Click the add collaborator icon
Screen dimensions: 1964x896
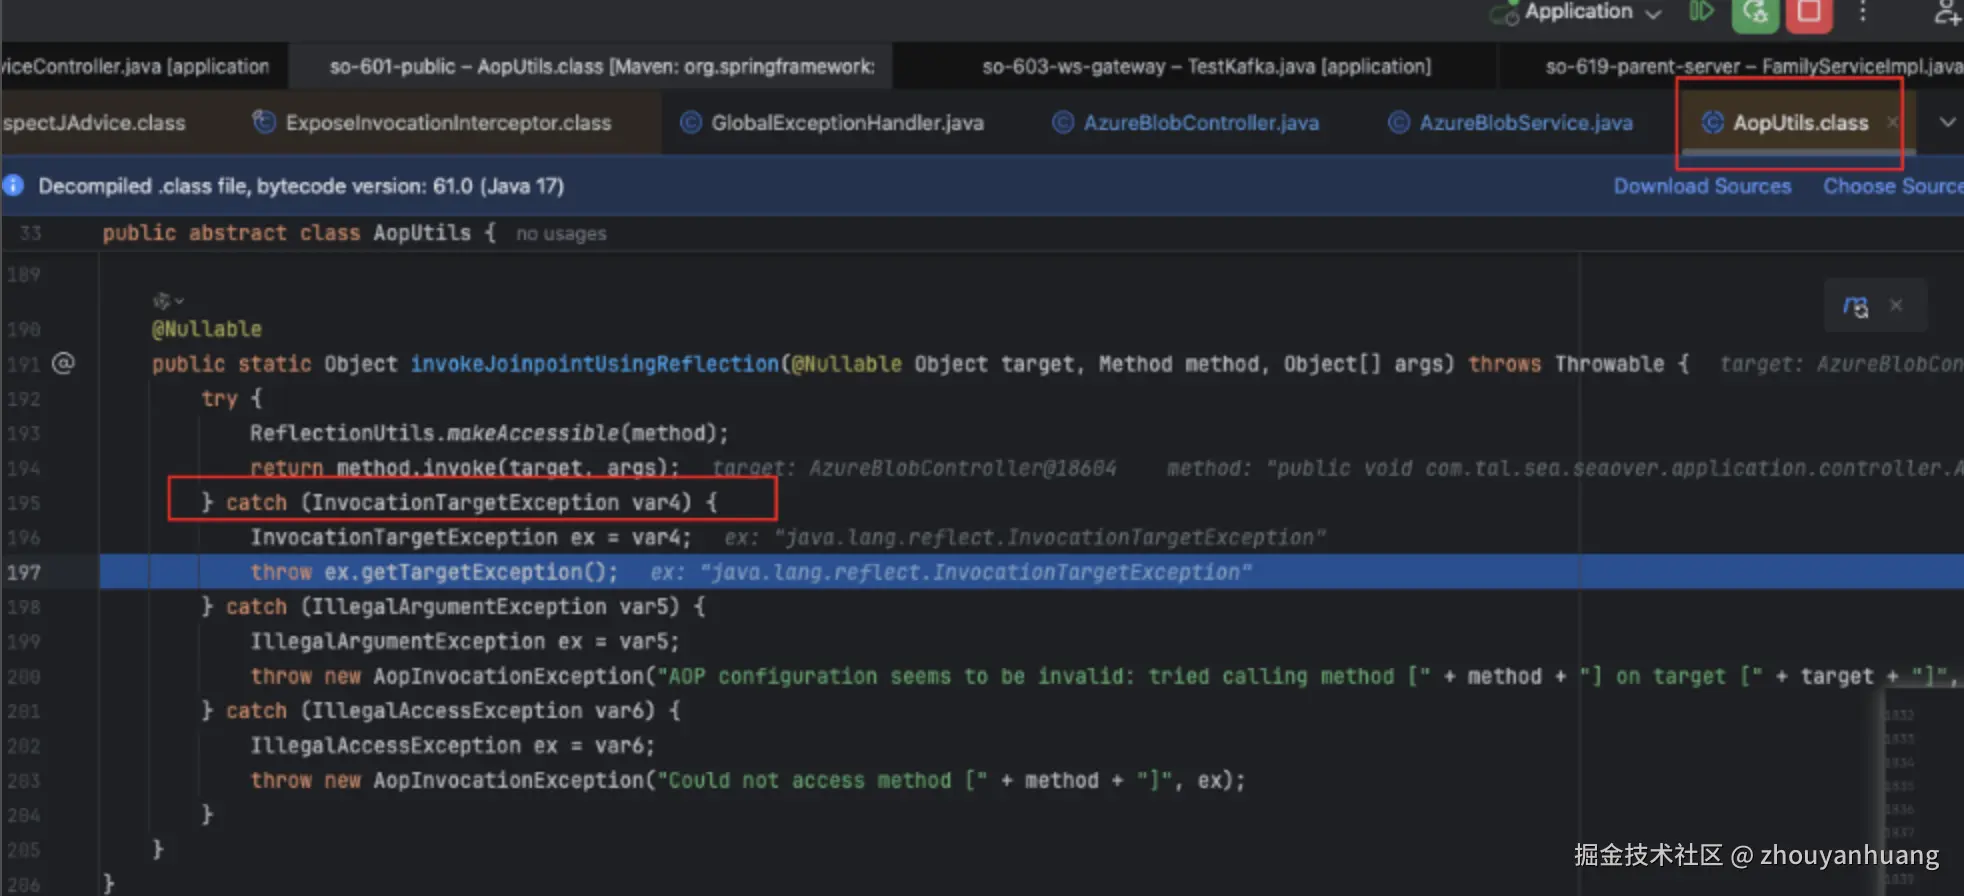click(x=1946, y=12)
